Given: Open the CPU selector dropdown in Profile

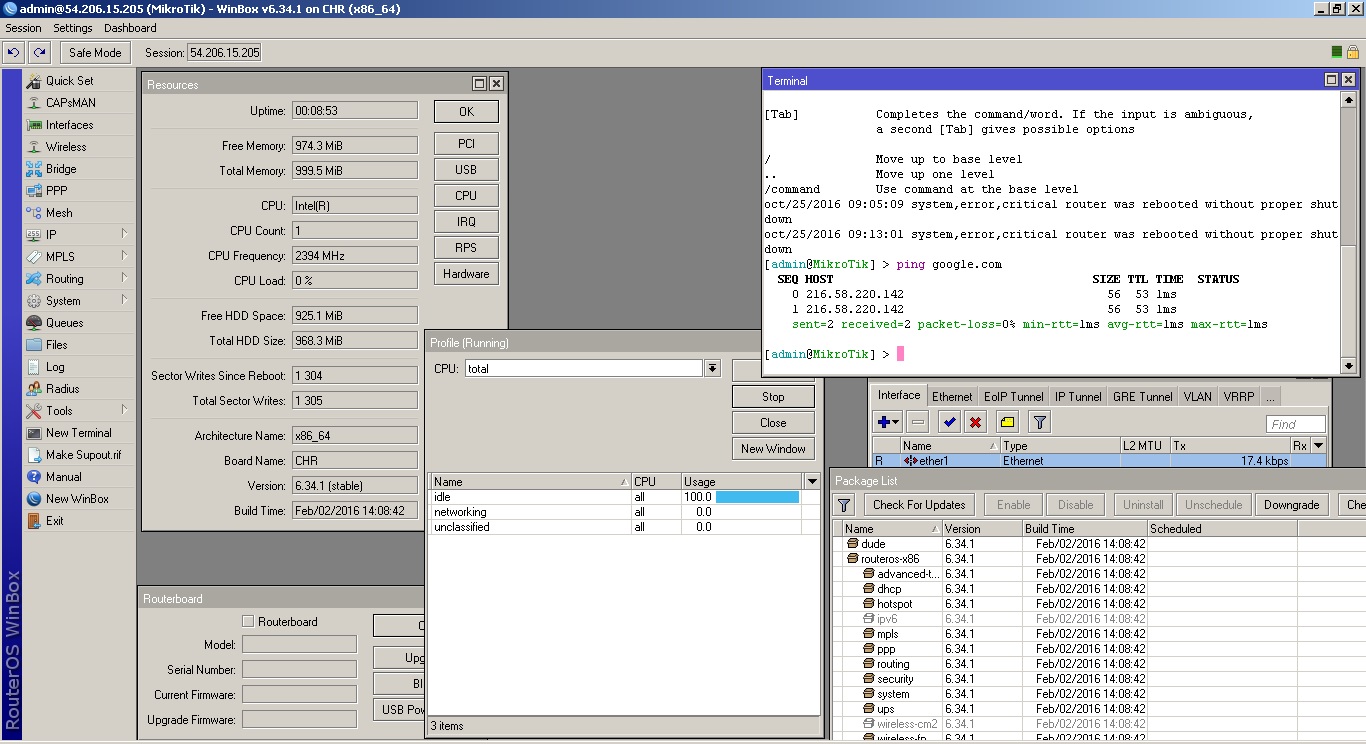Looking at the screenshot, I should tap(711, 367).
